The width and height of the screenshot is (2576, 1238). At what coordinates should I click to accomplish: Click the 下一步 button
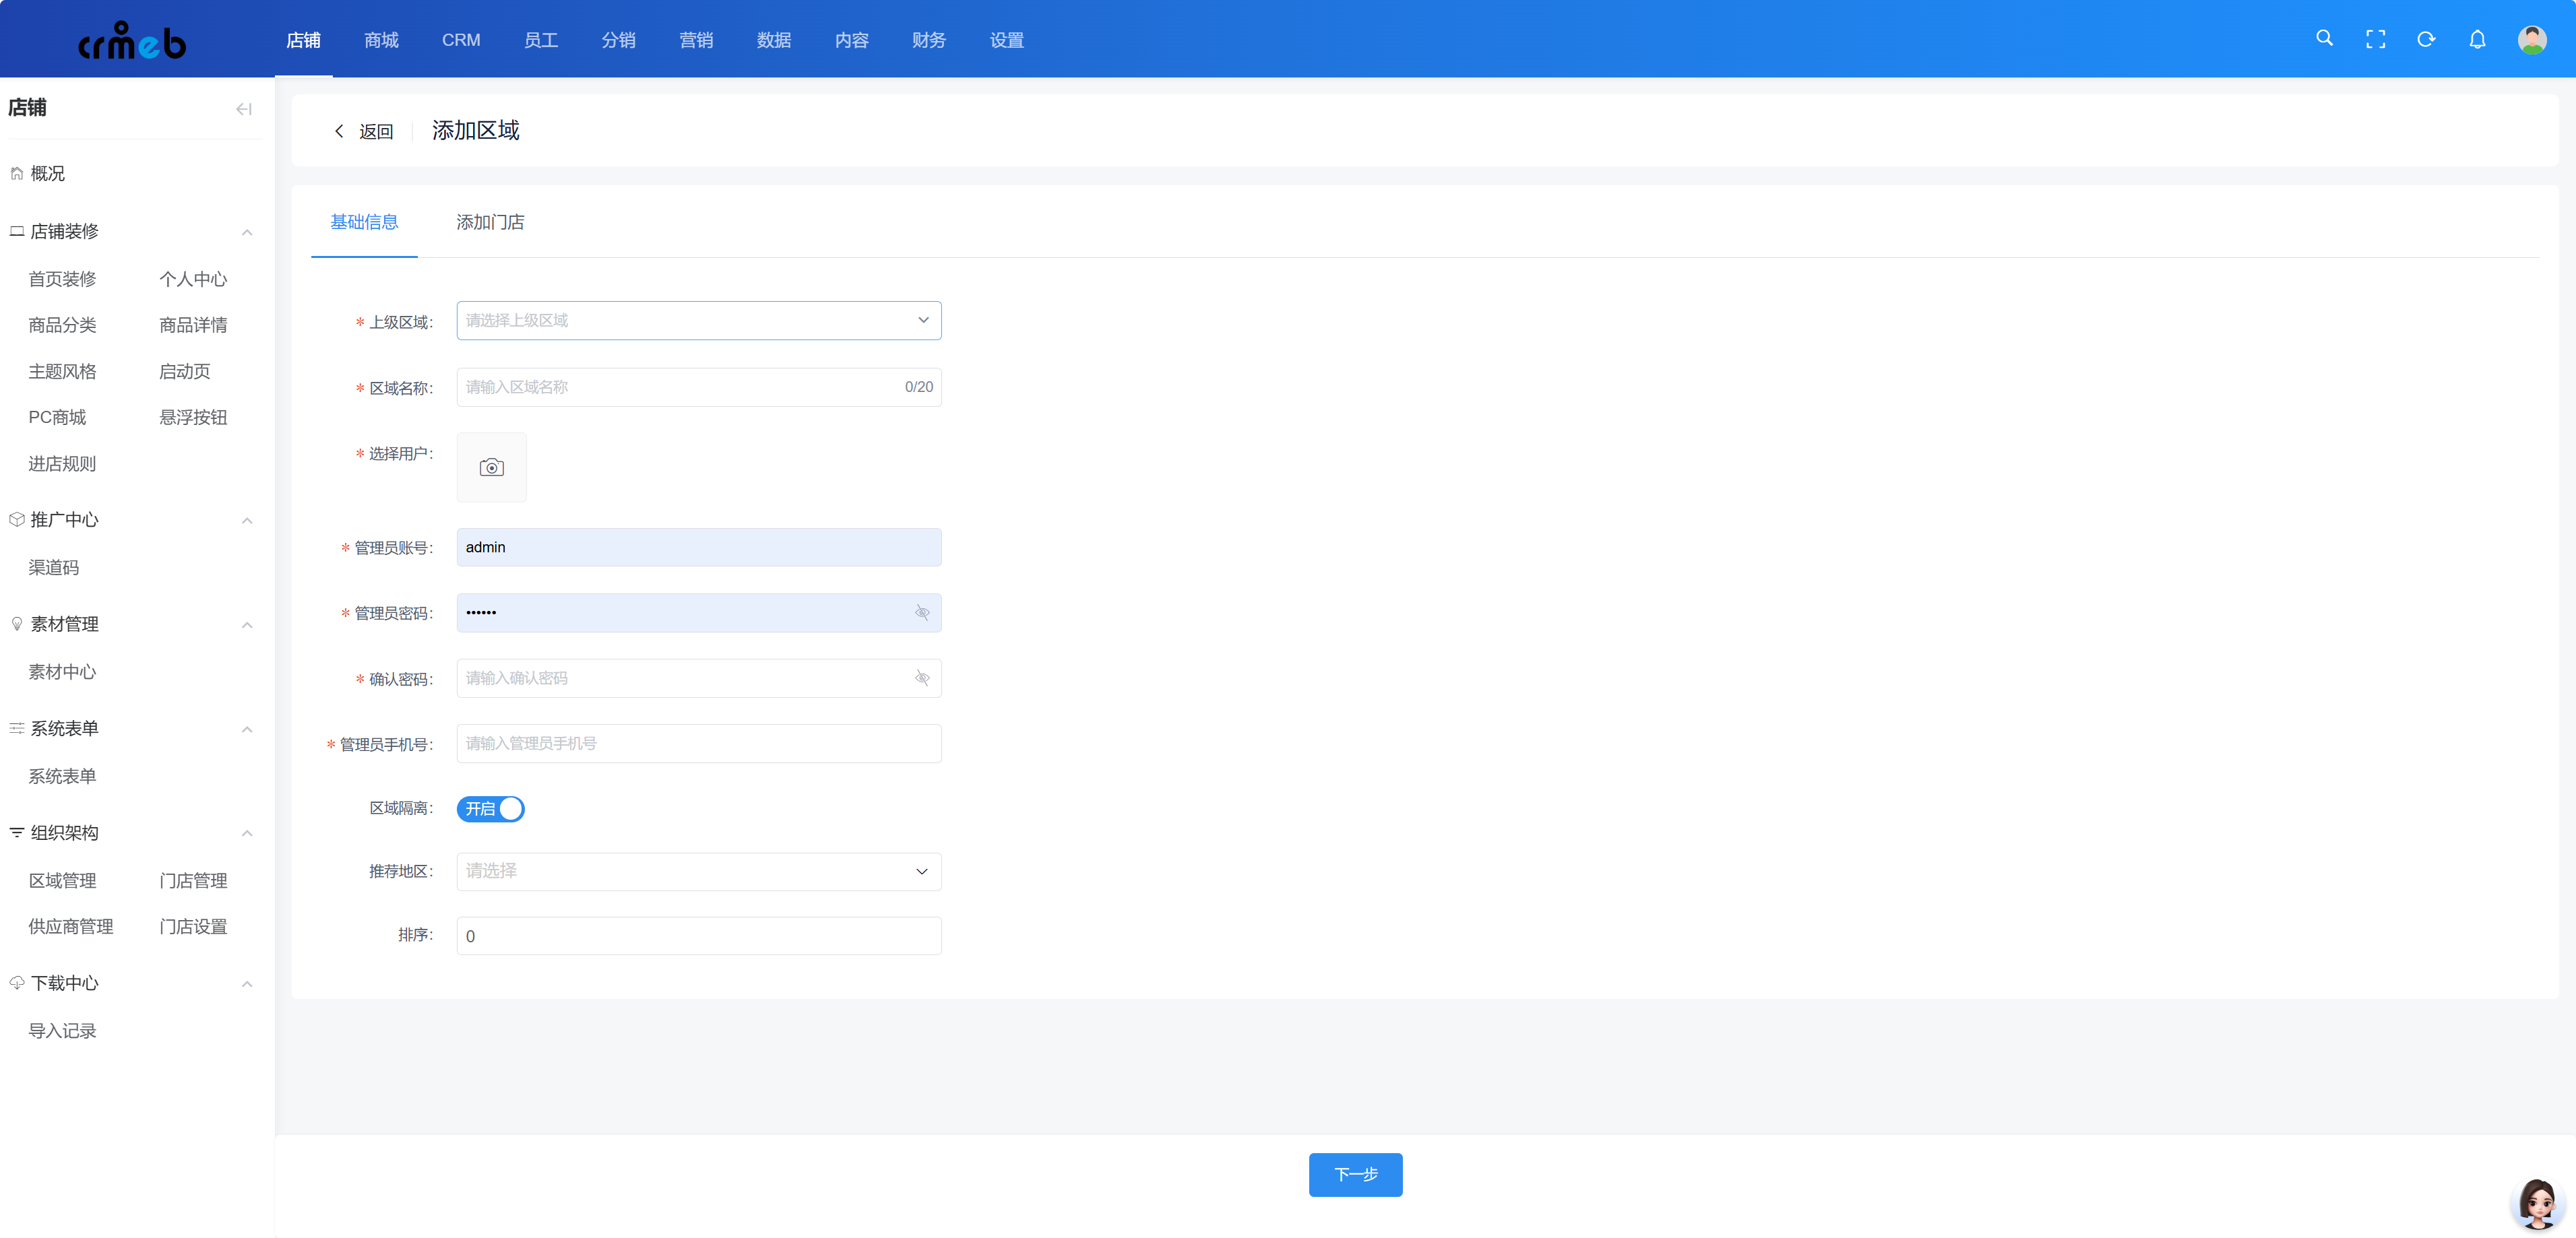(x=1355, y=1174)
